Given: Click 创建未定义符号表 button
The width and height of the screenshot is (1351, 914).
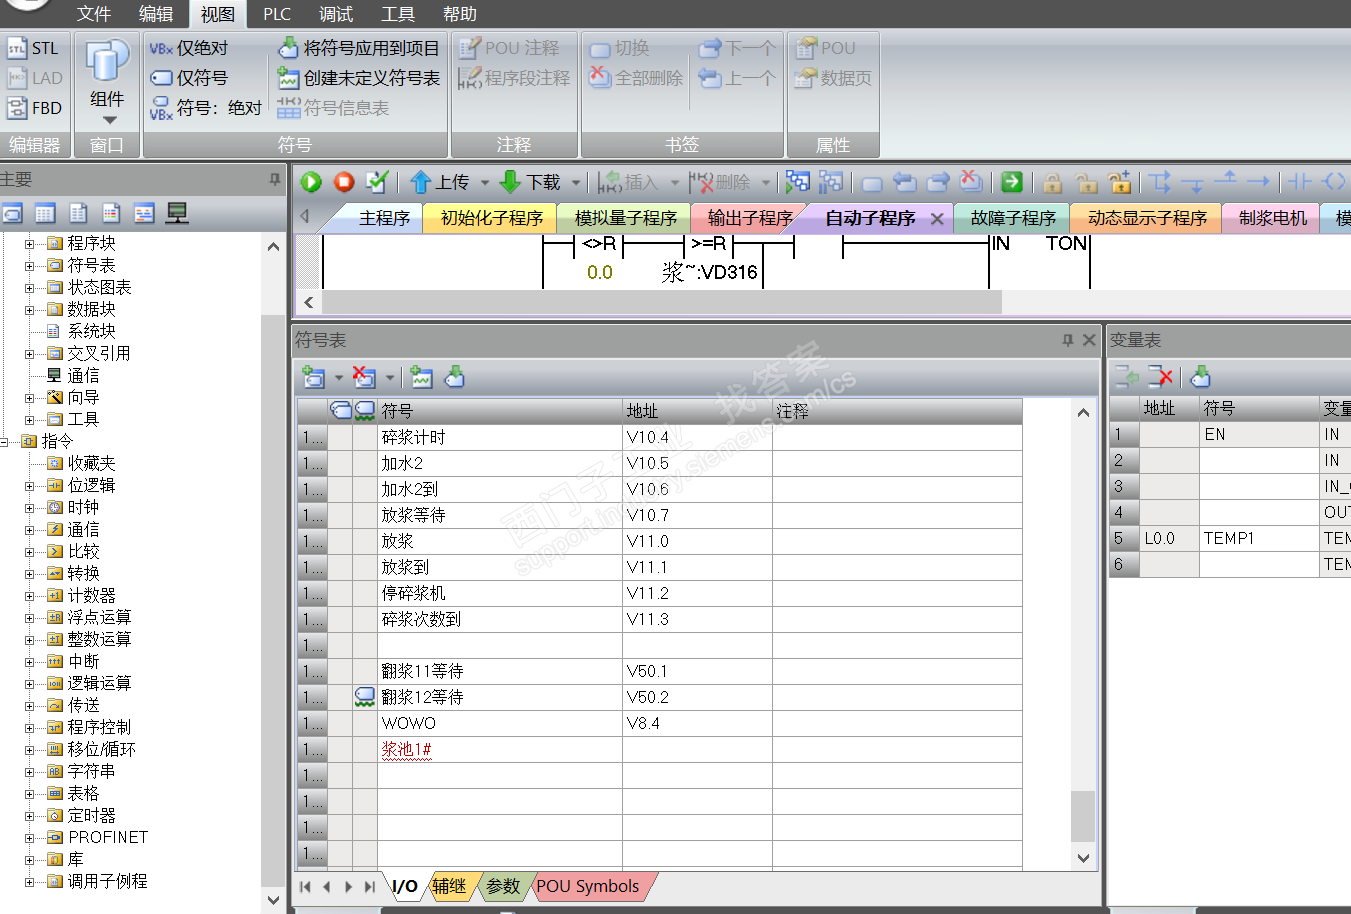Looking at the screenshot, I should coord(359,78).
